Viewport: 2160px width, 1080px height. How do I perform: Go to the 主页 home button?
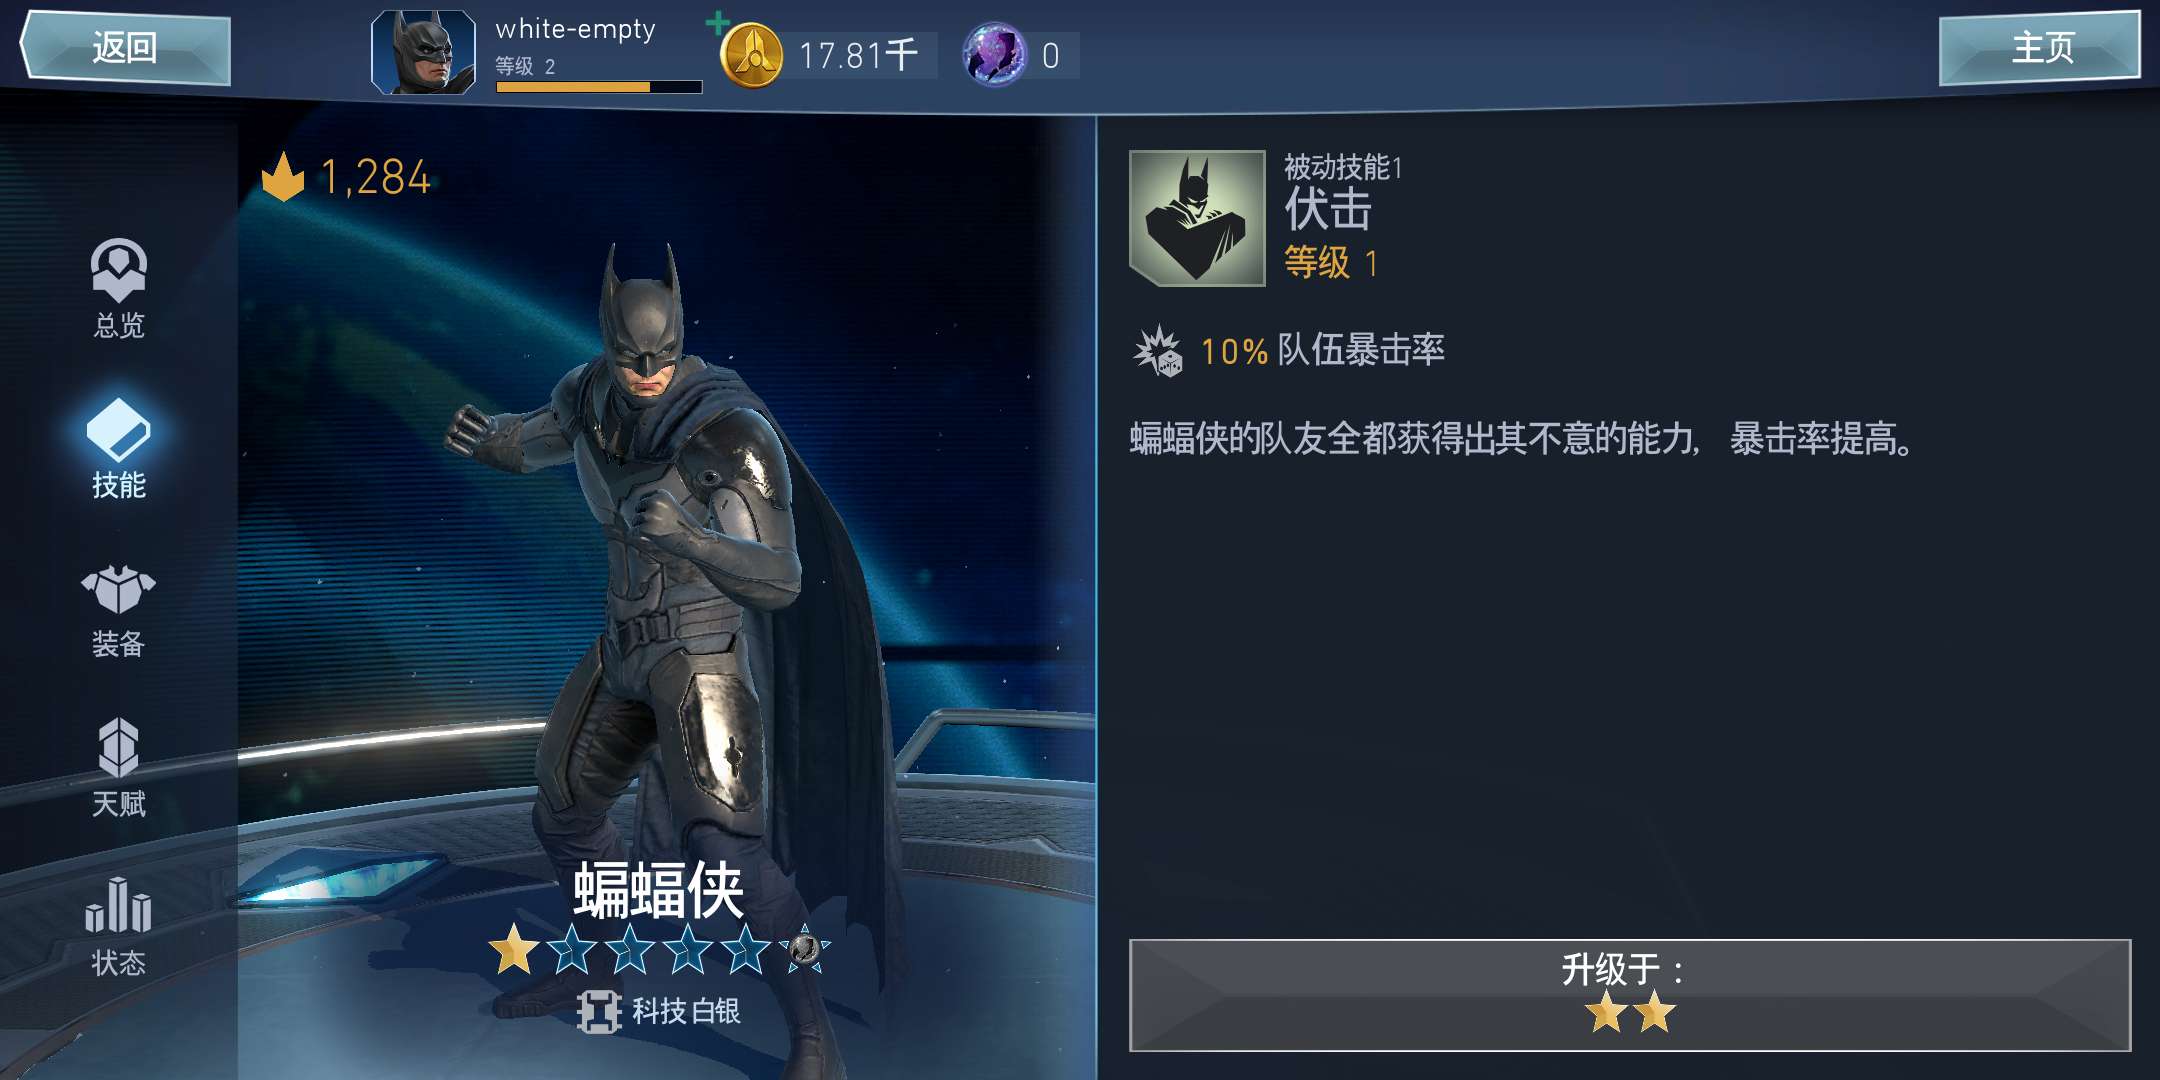2040,47
